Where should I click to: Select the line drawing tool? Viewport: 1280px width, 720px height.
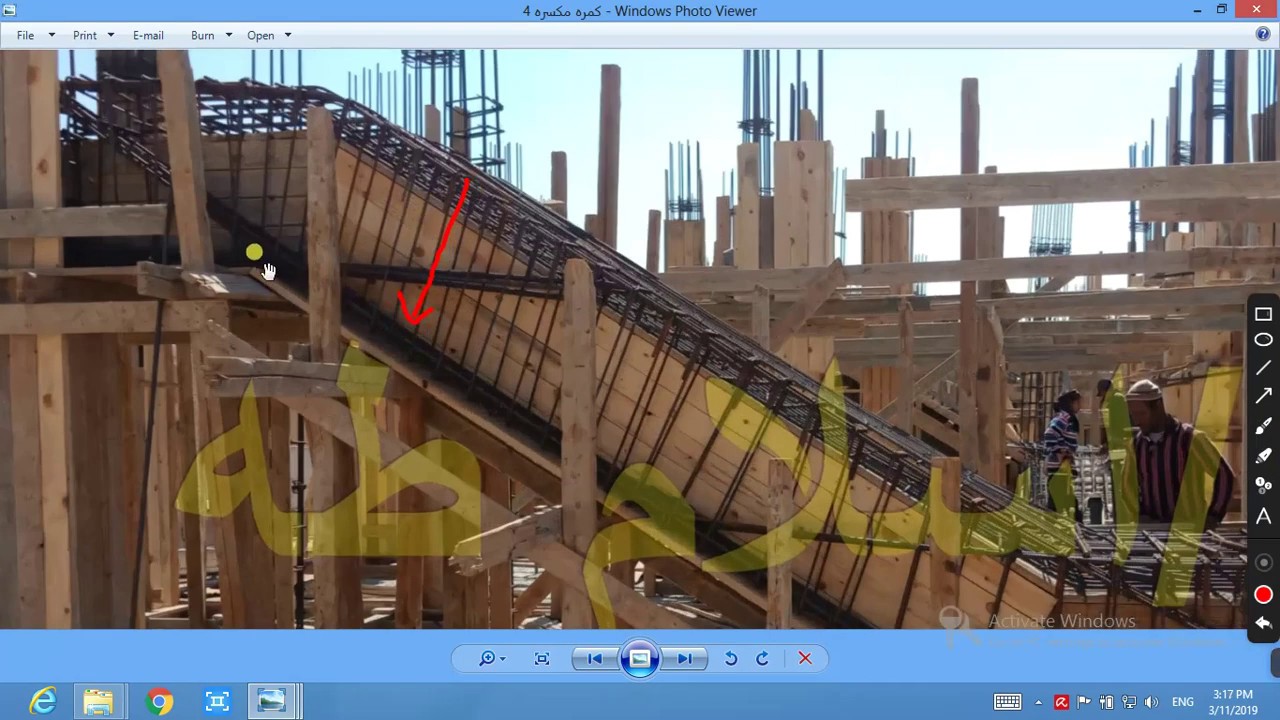coord(1263,368)
